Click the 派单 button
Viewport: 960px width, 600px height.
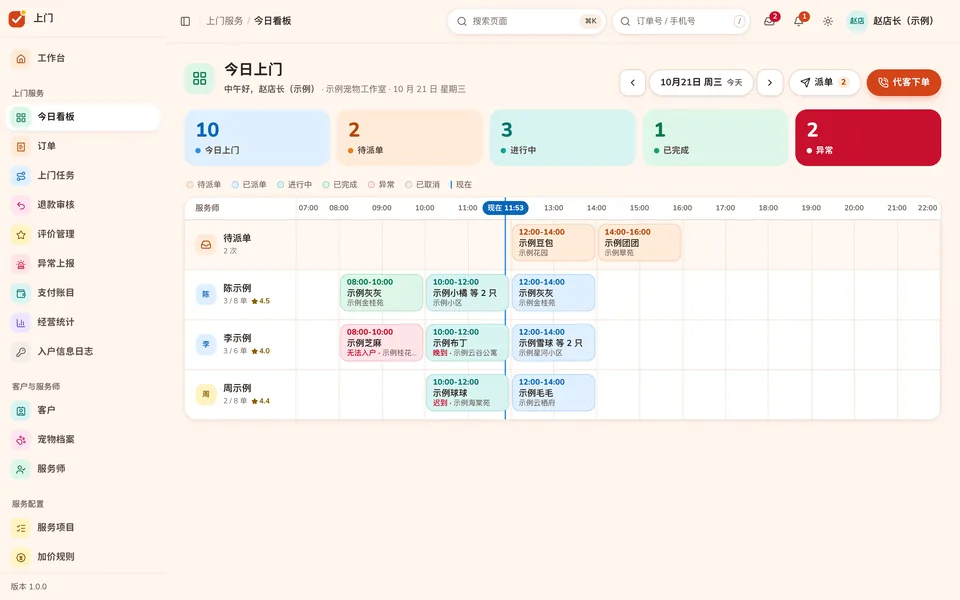click(825, 83)
